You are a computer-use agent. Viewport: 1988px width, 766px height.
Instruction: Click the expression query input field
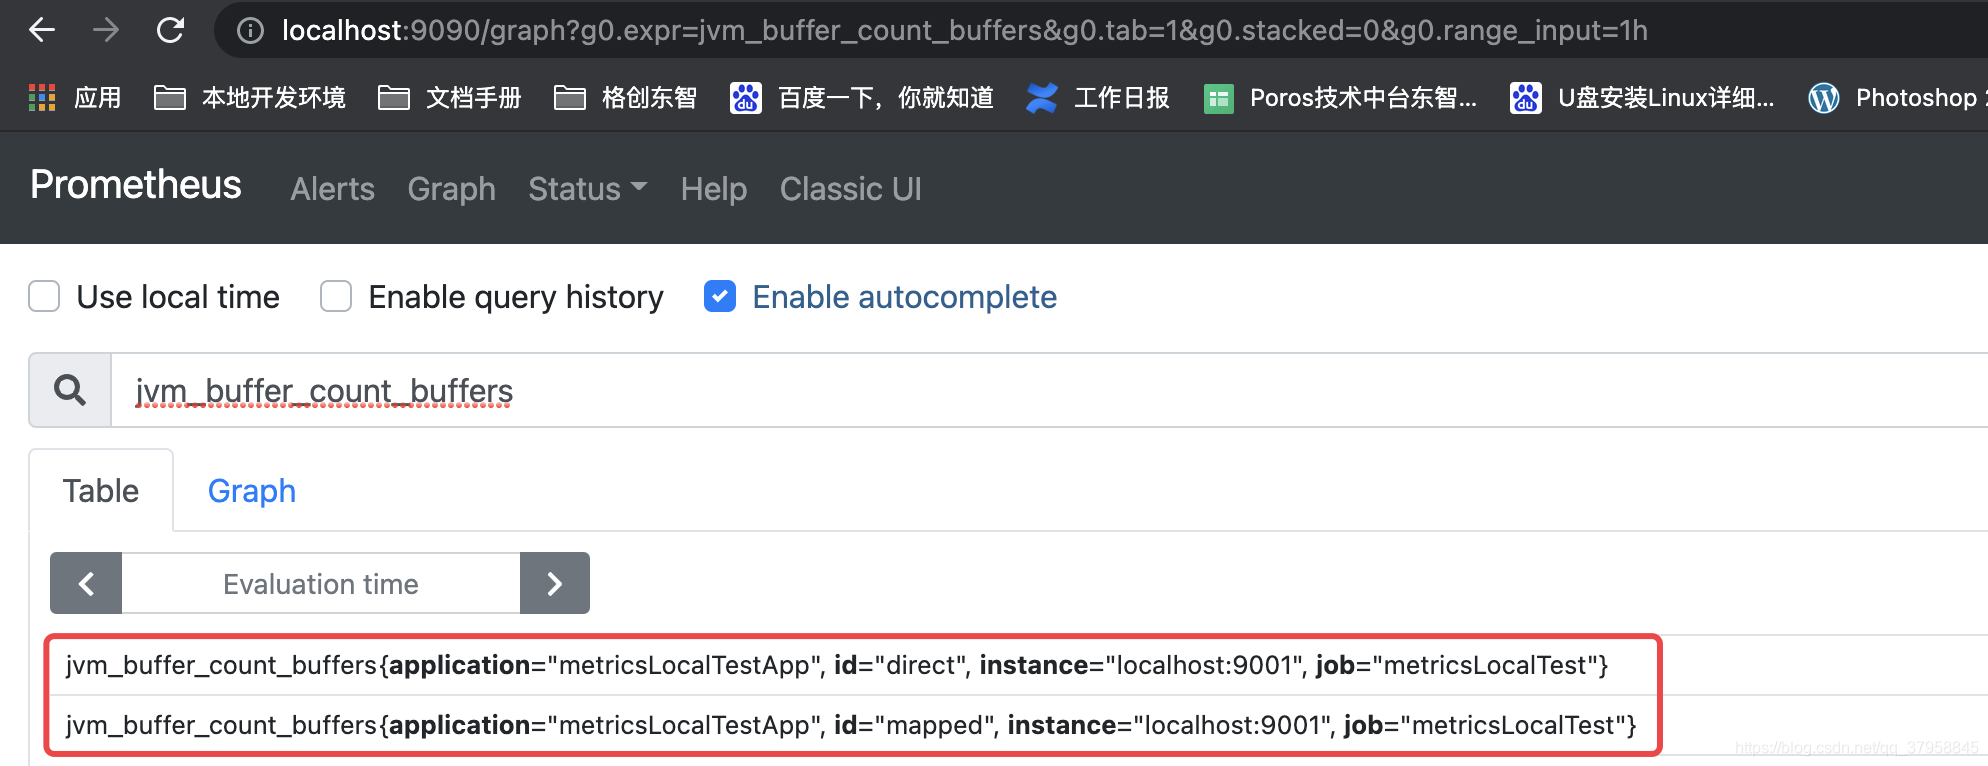coord(1049,390)
